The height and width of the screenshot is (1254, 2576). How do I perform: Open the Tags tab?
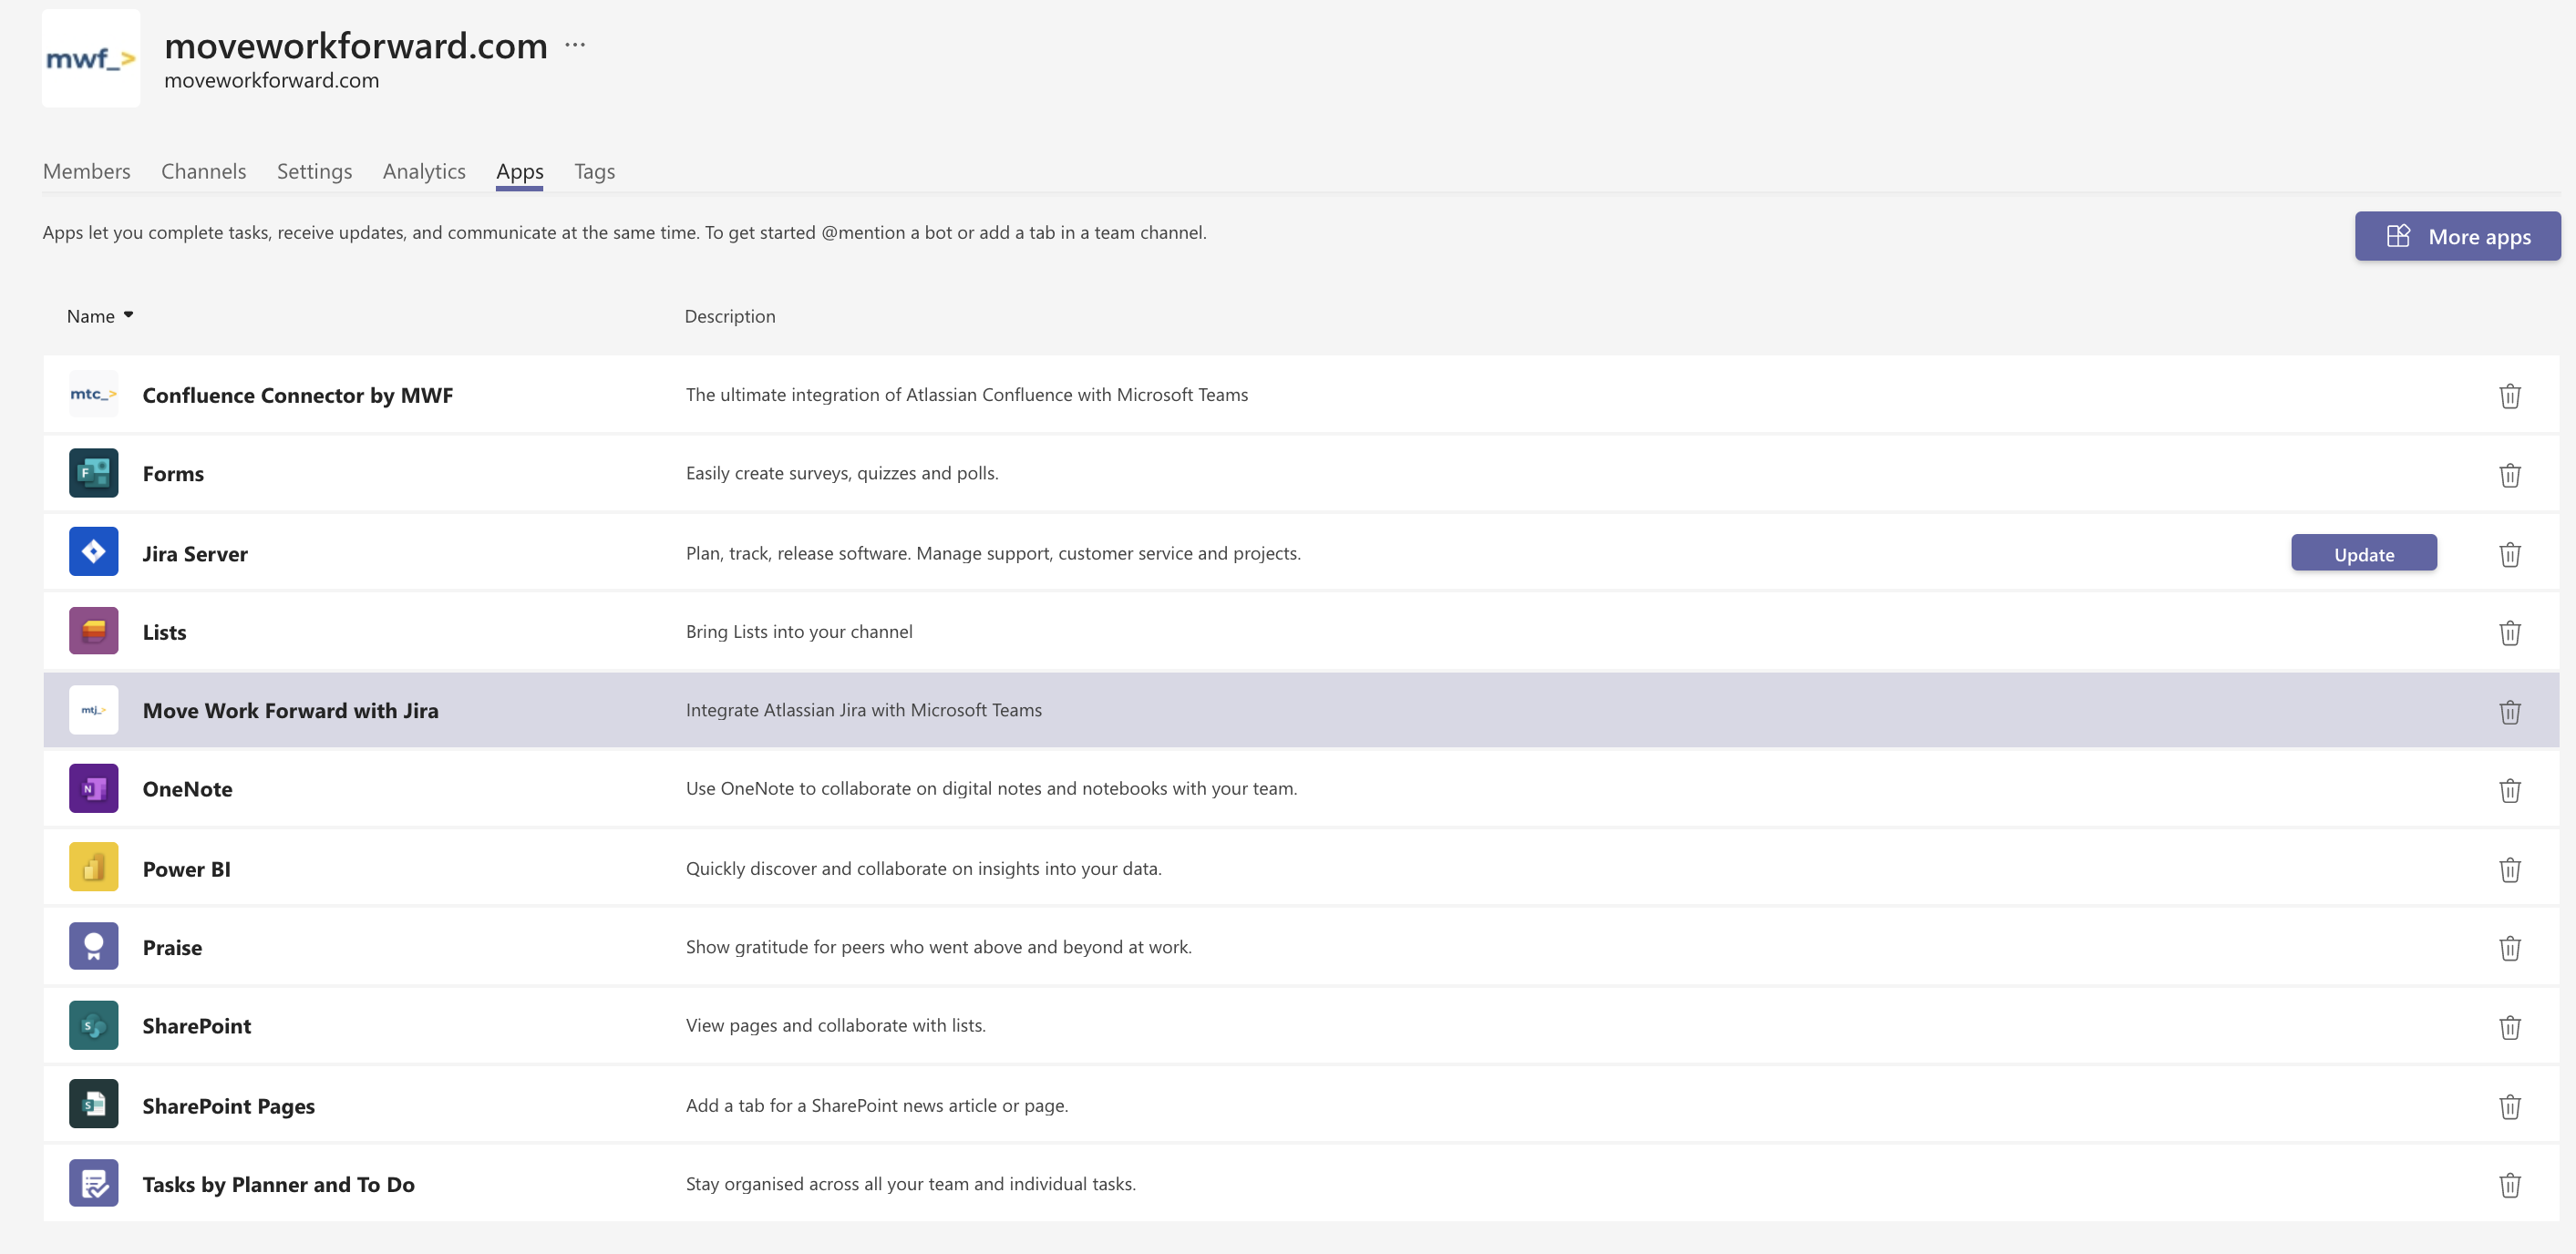pyautogui.click(x=594, y=171)
